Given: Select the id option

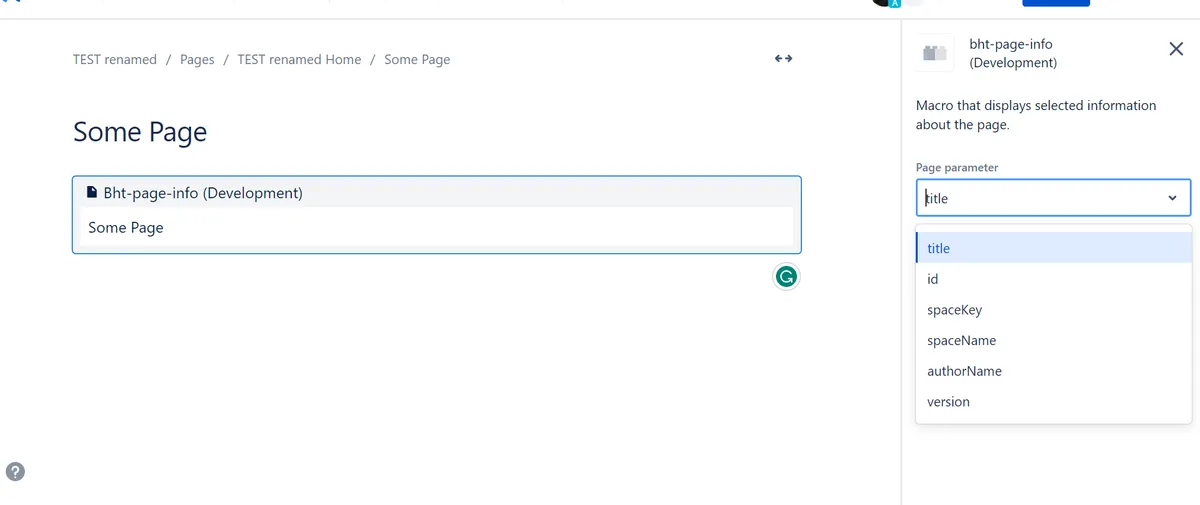Looking at the screenshot, I should click(x=1054, y=279).
